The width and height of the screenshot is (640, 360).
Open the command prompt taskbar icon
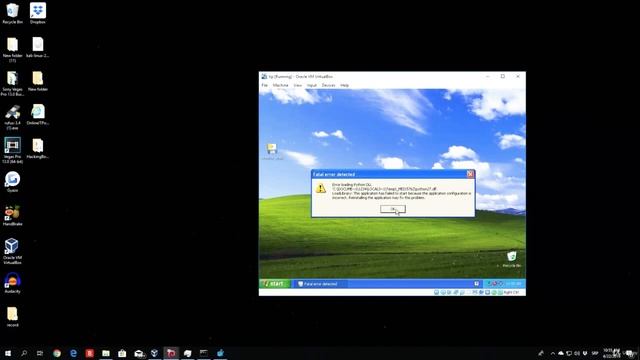coord(204,353)
